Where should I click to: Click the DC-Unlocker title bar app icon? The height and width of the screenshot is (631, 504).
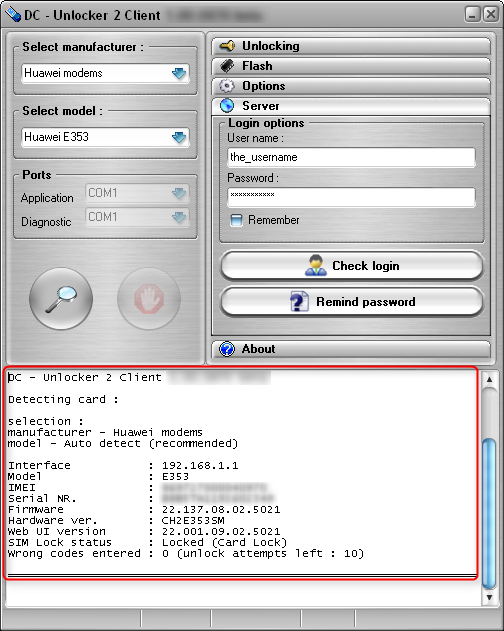coord(13,15)
